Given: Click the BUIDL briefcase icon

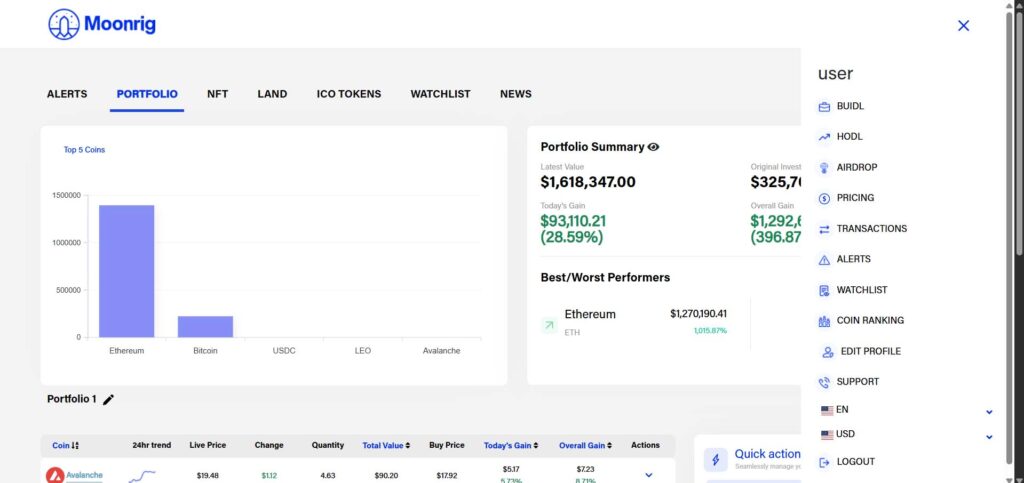Looking at the screenshot, I should click(824, 106).
